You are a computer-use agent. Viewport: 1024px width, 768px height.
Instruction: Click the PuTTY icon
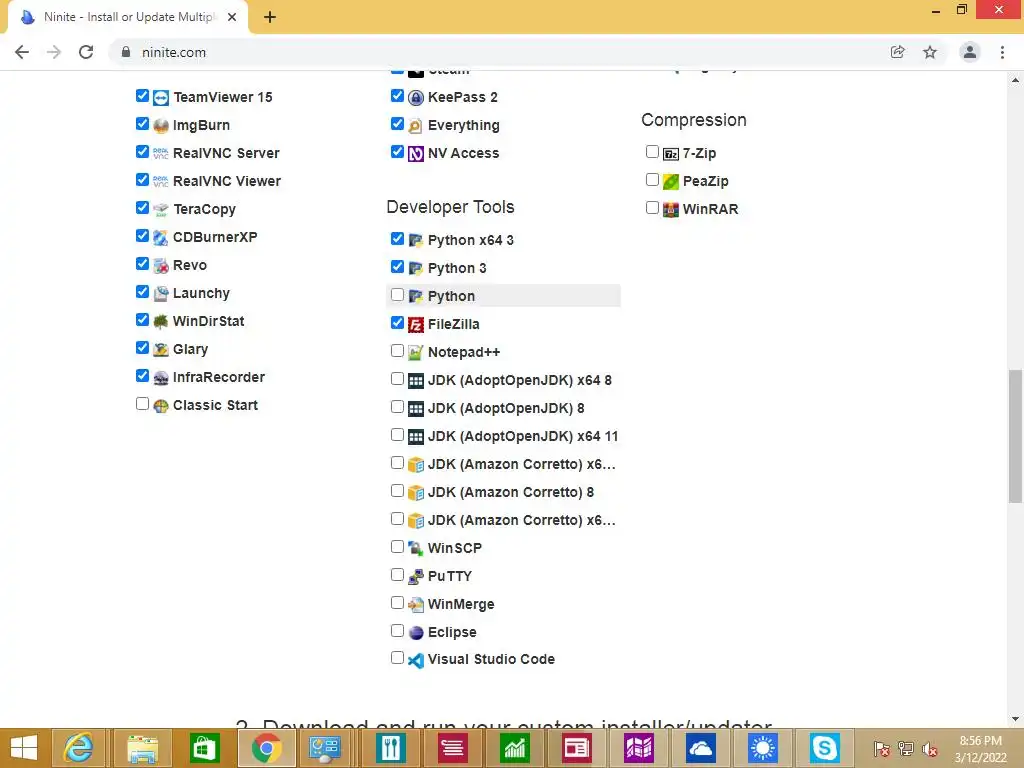click(416, 577)
